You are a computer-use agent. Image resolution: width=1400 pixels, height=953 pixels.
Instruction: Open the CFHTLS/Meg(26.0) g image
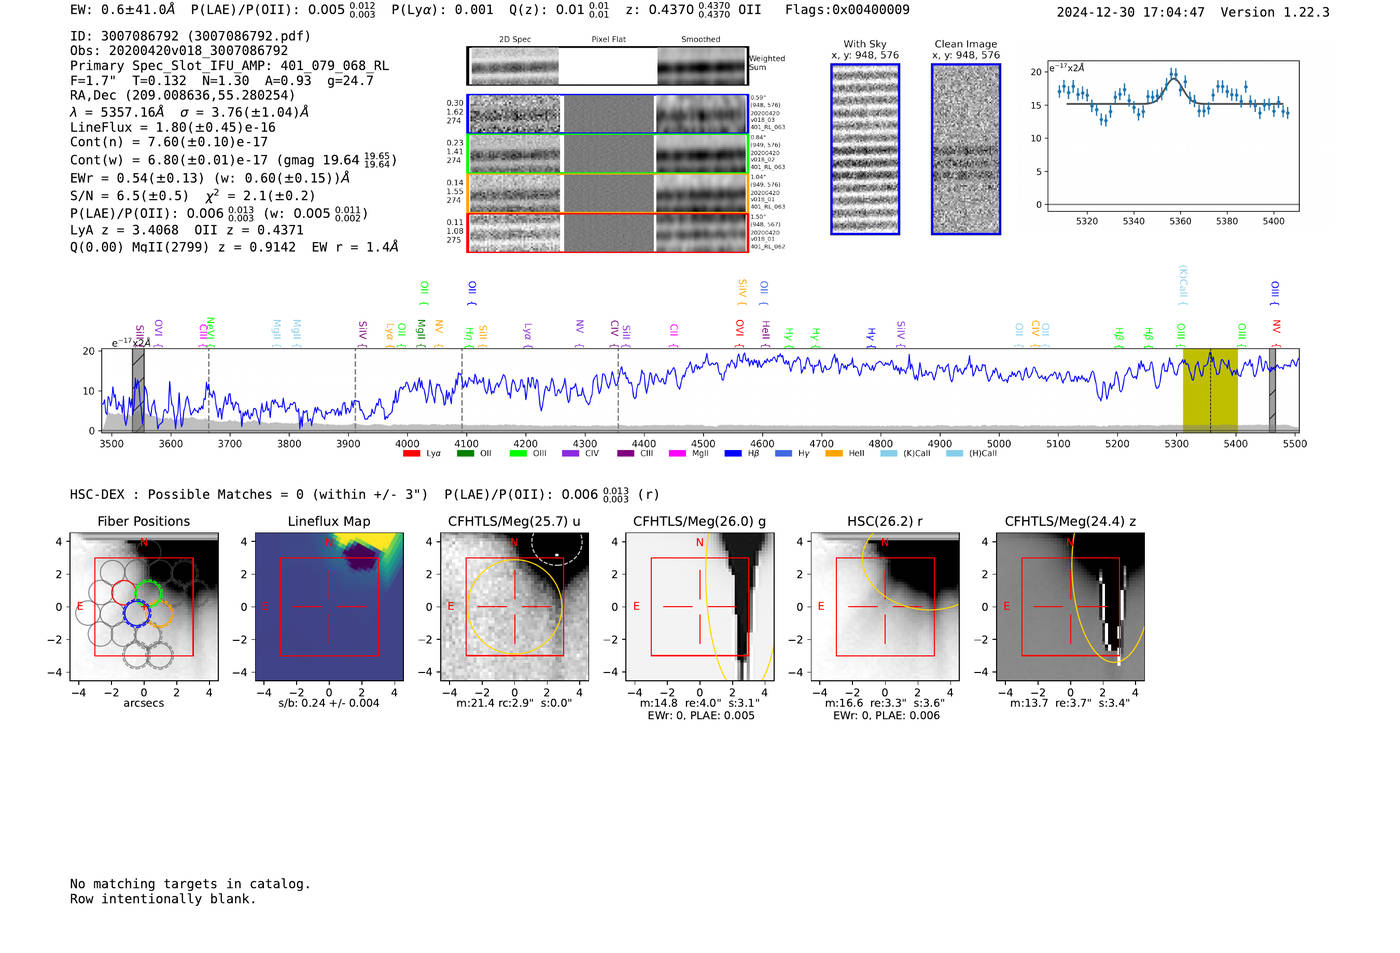click(699, 607)
